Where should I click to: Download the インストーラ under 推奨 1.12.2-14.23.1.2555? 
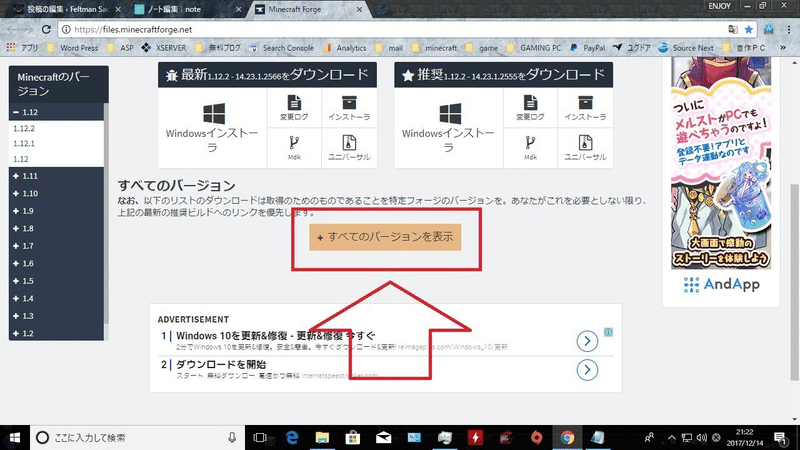tap(586, 108)
